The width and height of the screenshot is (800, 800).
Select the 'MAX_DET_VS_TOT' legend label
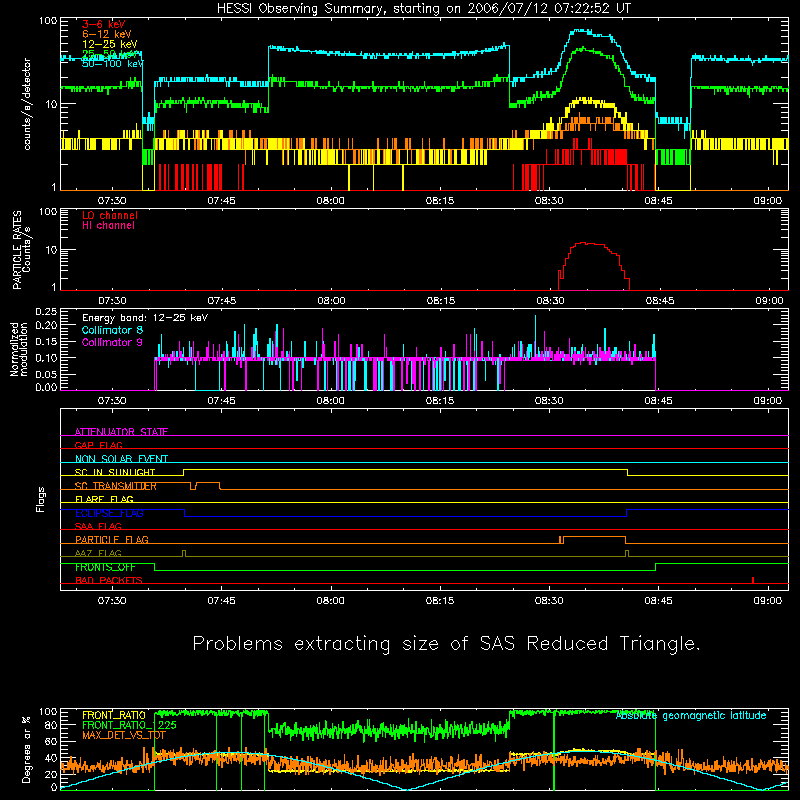124,735
